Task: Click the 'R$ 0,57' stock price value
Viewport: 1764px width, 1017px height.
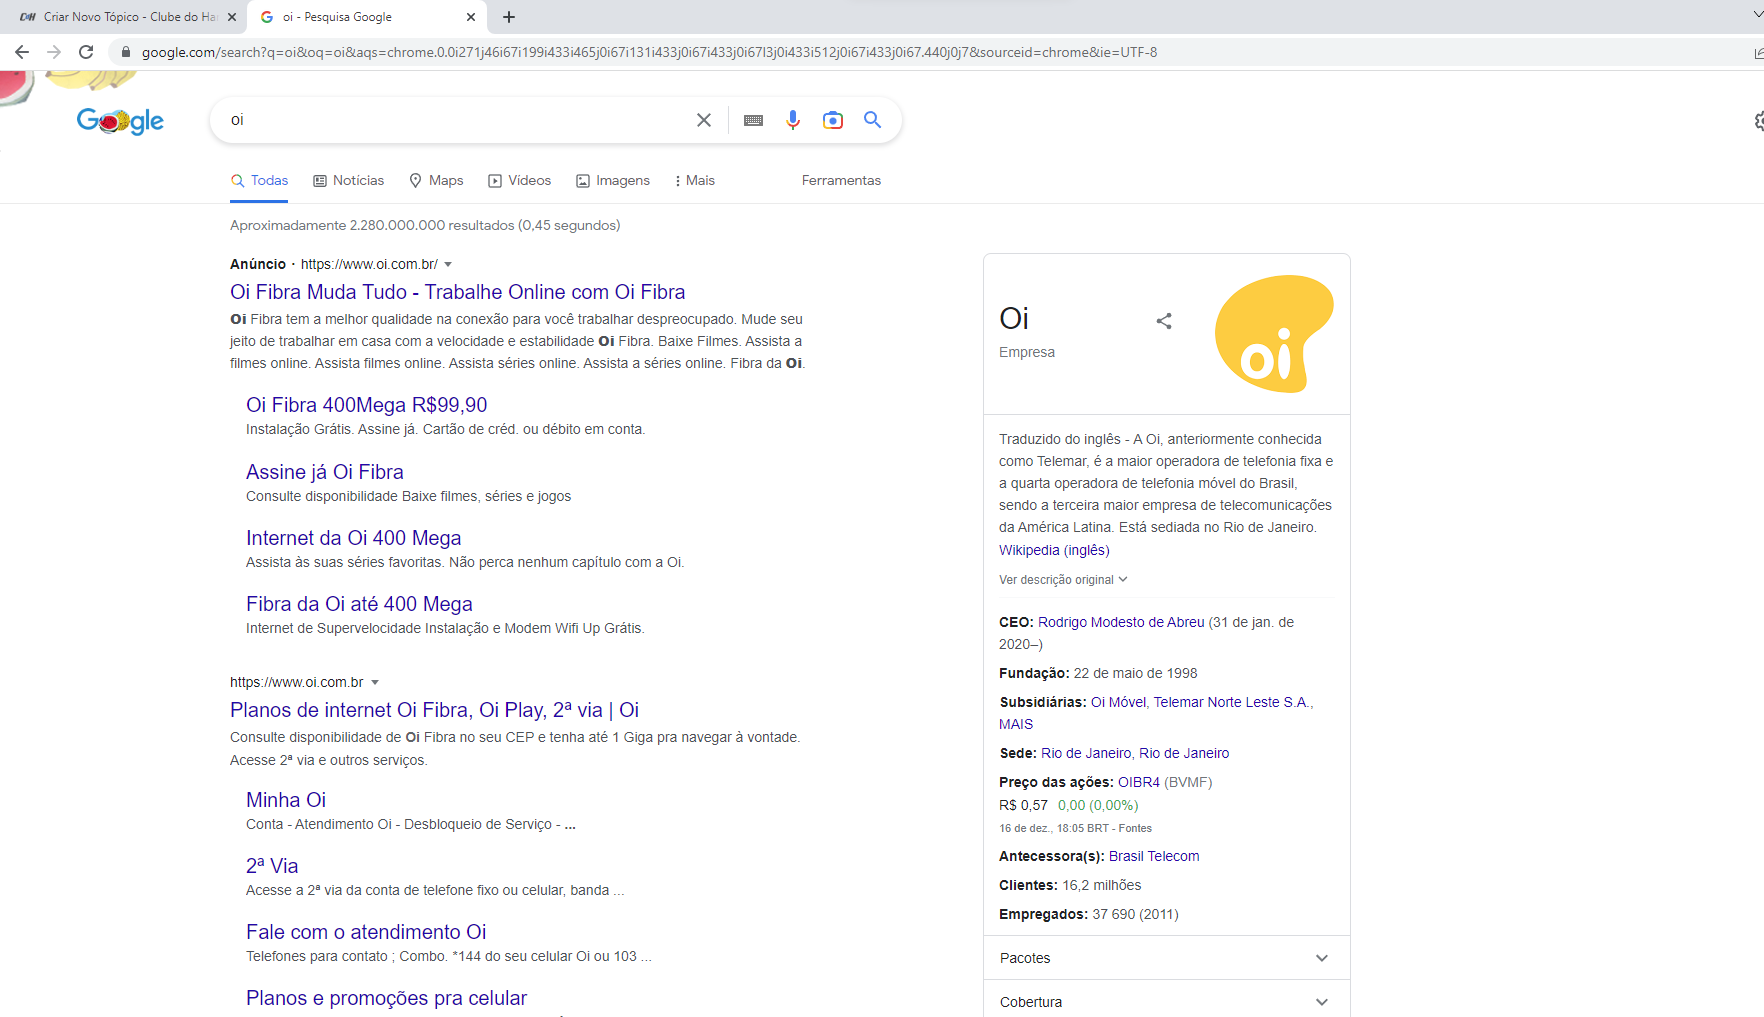Action: pos(1023,805)
